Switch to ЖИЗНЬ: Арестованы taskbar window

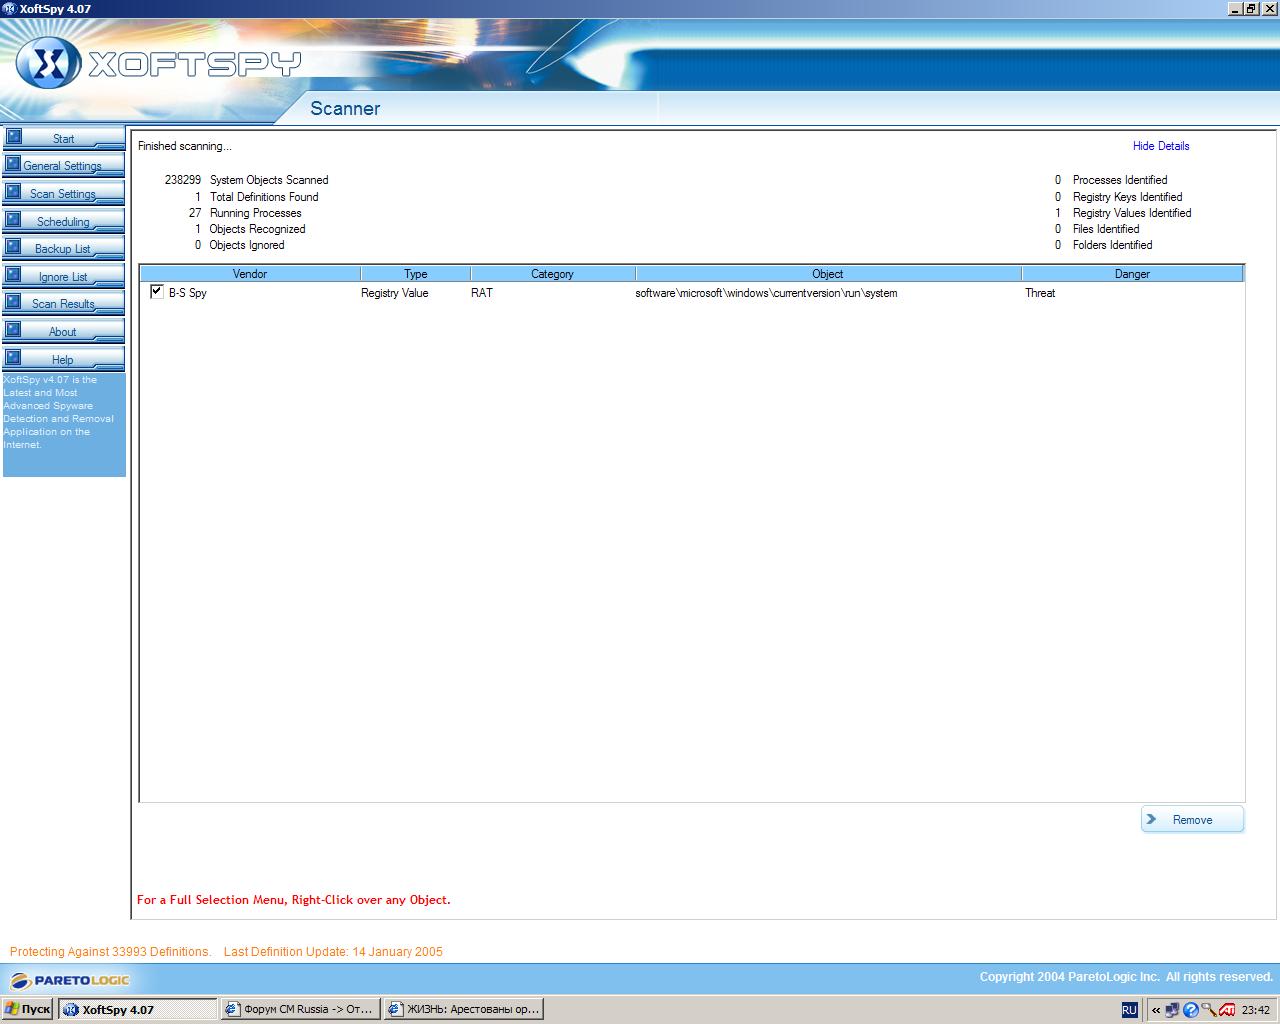[463, 1009]
